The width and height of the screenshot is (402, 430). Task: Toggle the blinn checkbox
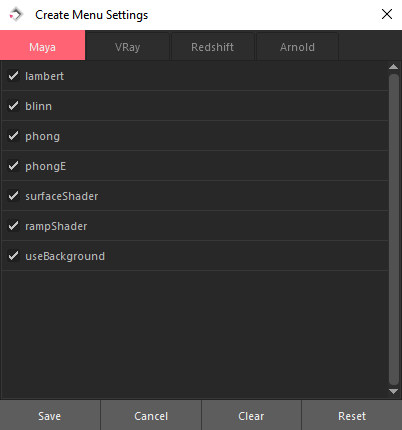(x=13, y=106)
